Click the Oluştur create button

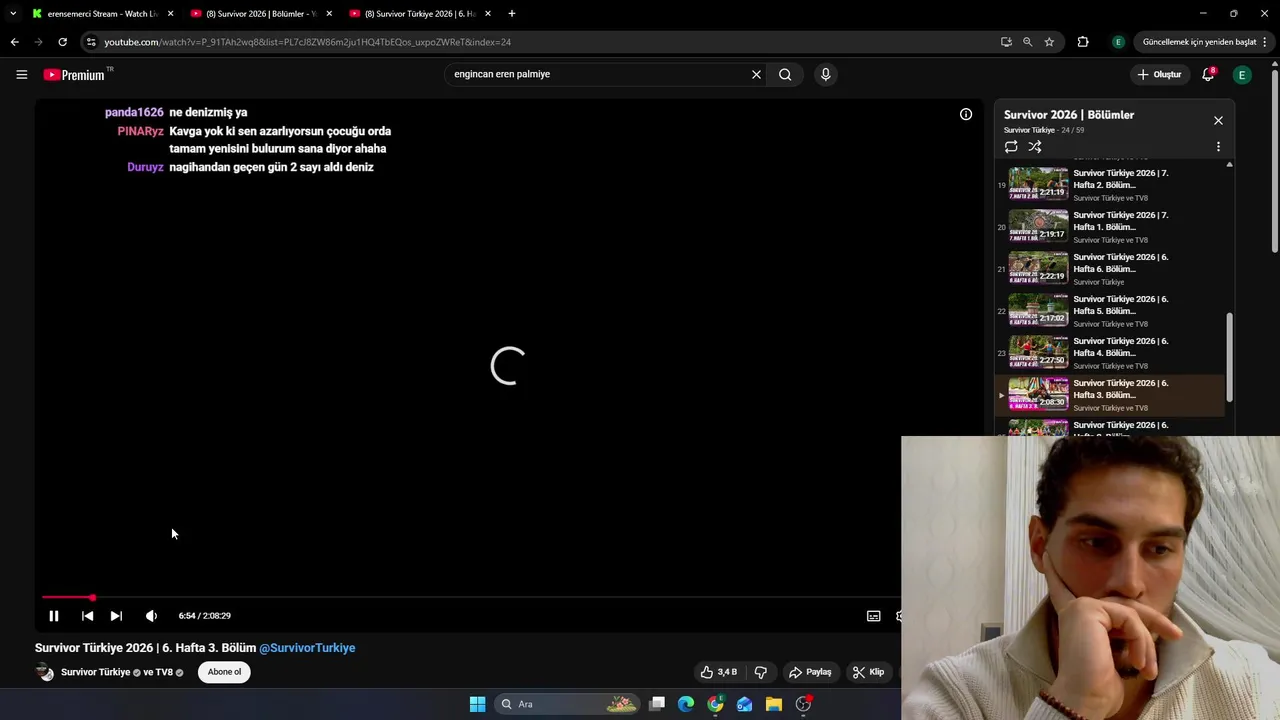click(x=1159, y=74)
